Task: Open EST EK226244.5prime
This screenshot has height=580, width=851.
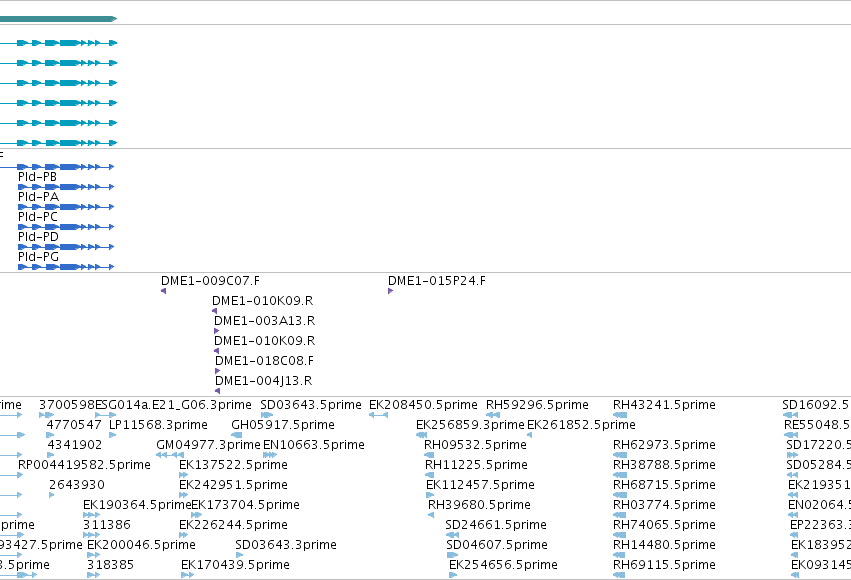Action: click(x=233, y=525)
